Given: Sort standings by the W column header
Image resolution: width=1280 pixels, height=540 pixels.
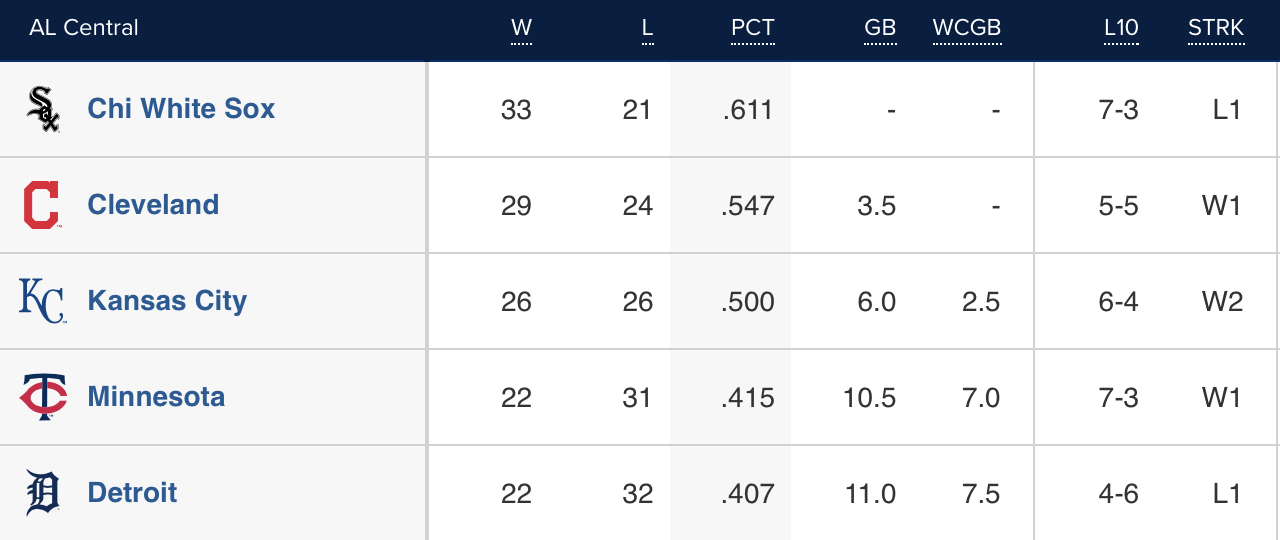Looking at the screenshot, I should (x=521, y=28).
